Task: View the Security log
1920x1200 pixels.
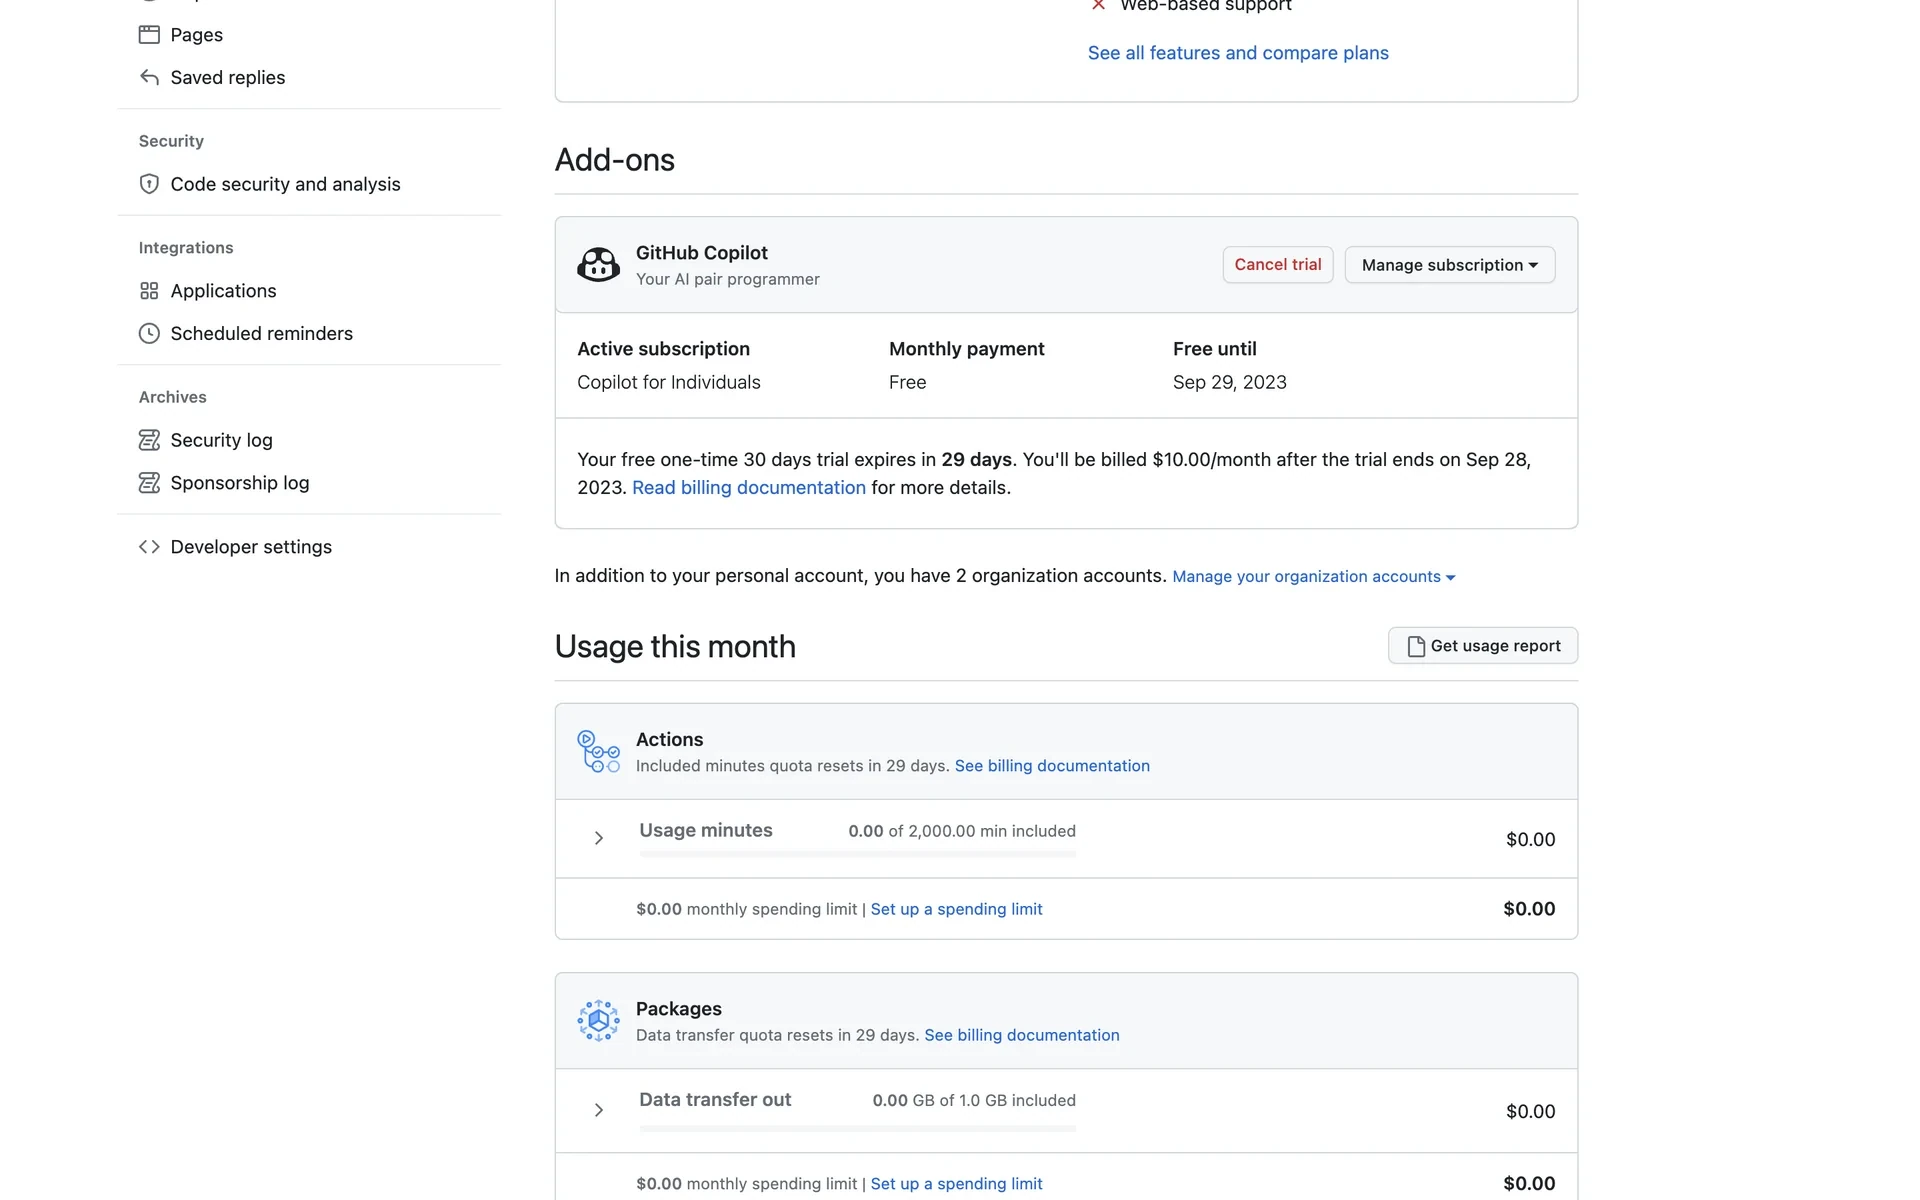Action: (221, 440)
